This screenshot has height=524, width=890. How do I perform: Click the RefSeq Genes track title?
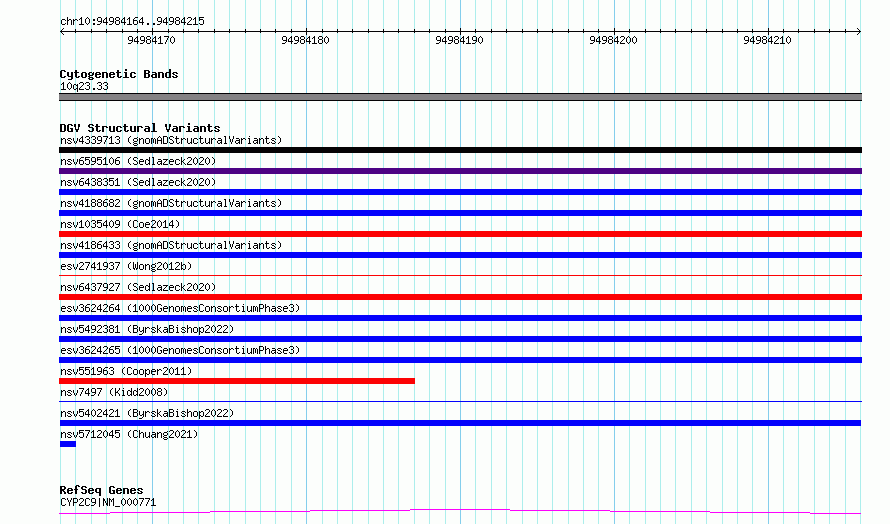(101, 490)
